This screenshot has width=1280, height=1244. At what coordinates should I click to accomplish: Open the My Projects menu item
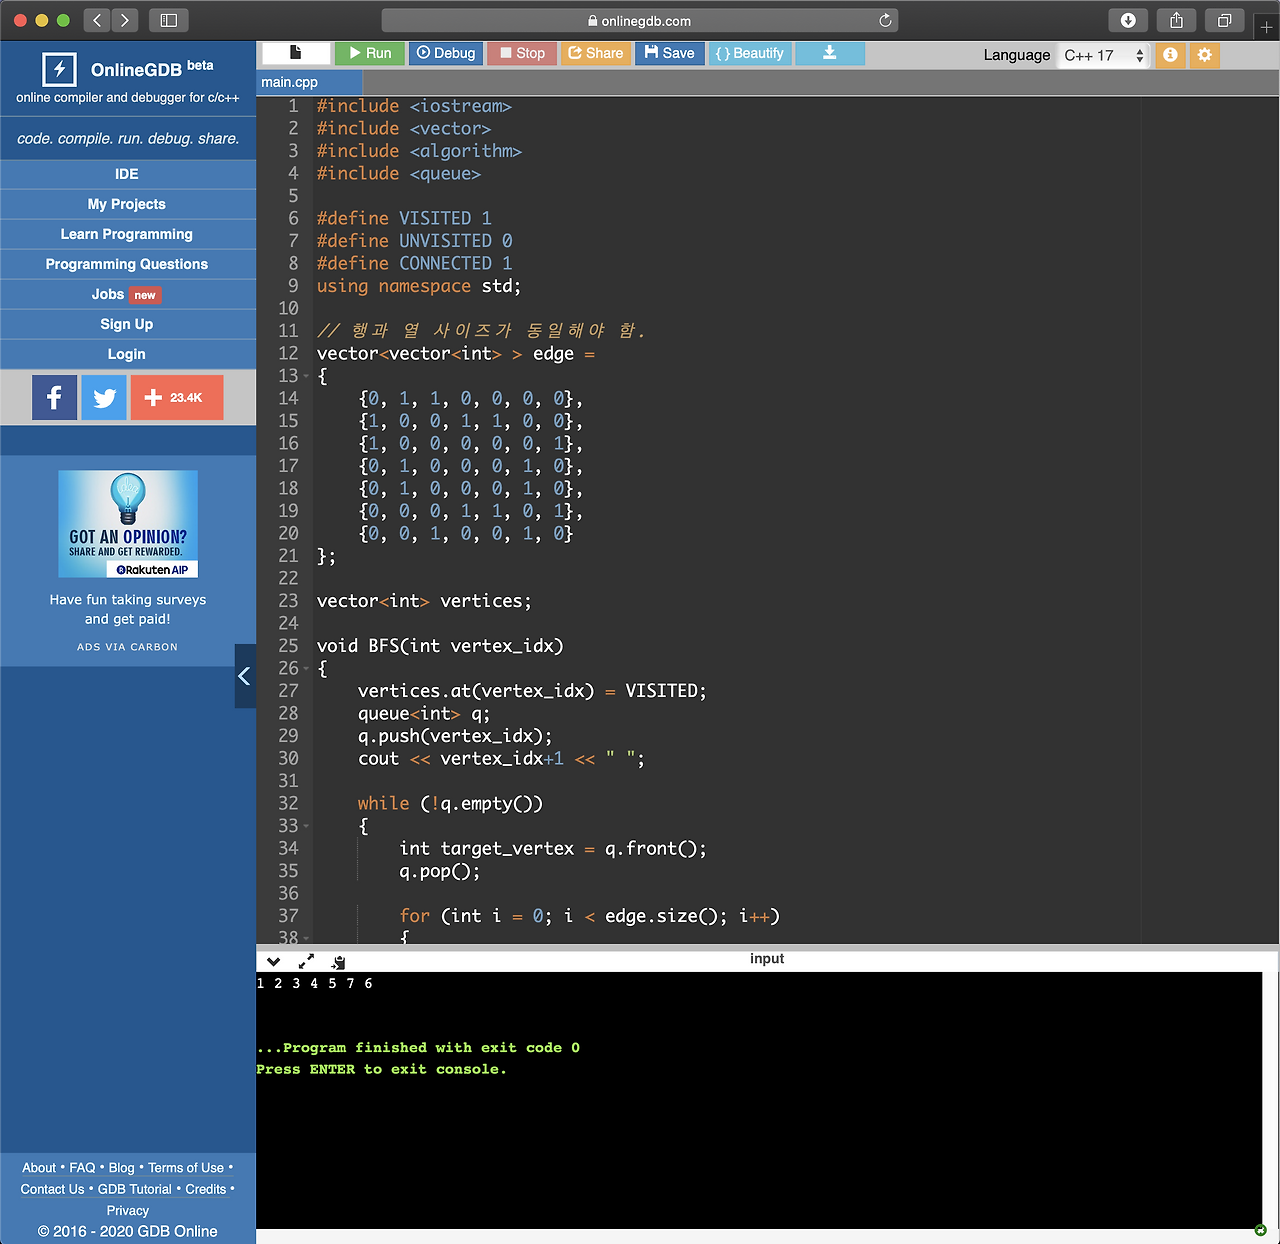click(127, 204)
